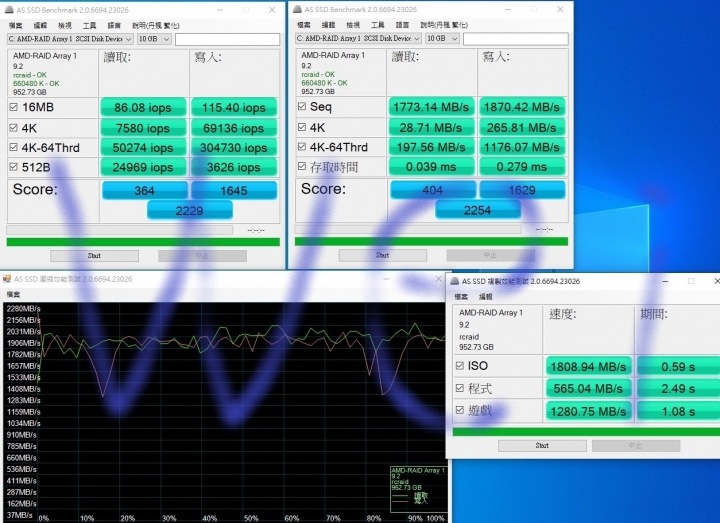Click the 0.039 ms access time value
Viewport: 720px width, 523px height.
tap(431, 167)
